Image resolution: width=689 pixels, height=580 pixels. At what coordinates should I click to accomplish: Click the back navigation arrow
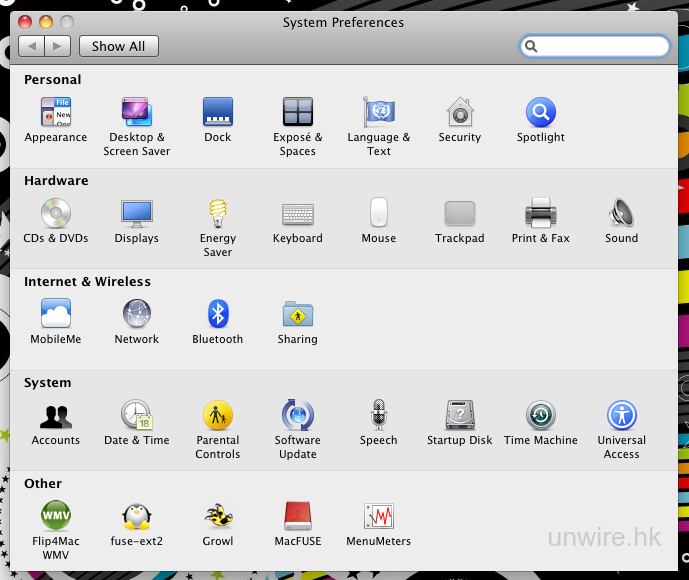pos(32,46)
